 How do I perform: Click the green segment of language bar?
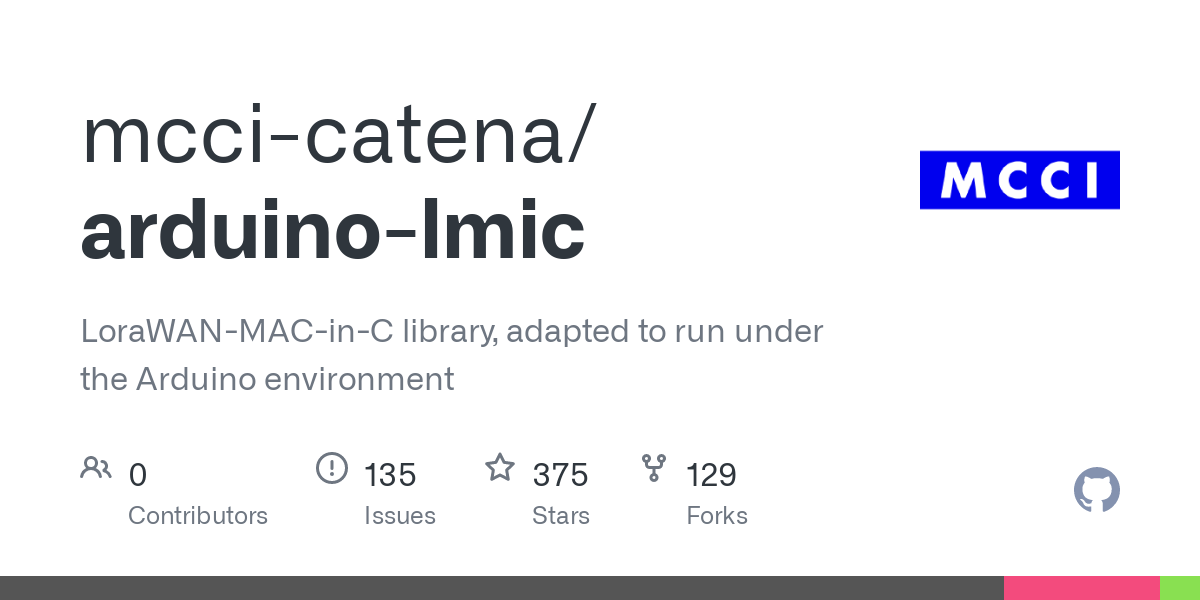pyautogui.click(x=1179, y=588)
